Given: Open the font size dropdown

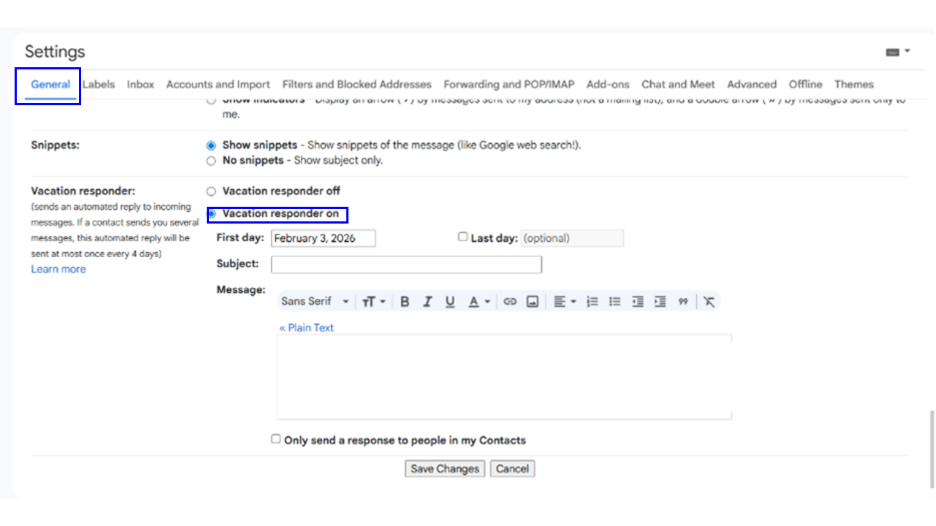Looking at the screenshot, I should [x=374, y=302].
